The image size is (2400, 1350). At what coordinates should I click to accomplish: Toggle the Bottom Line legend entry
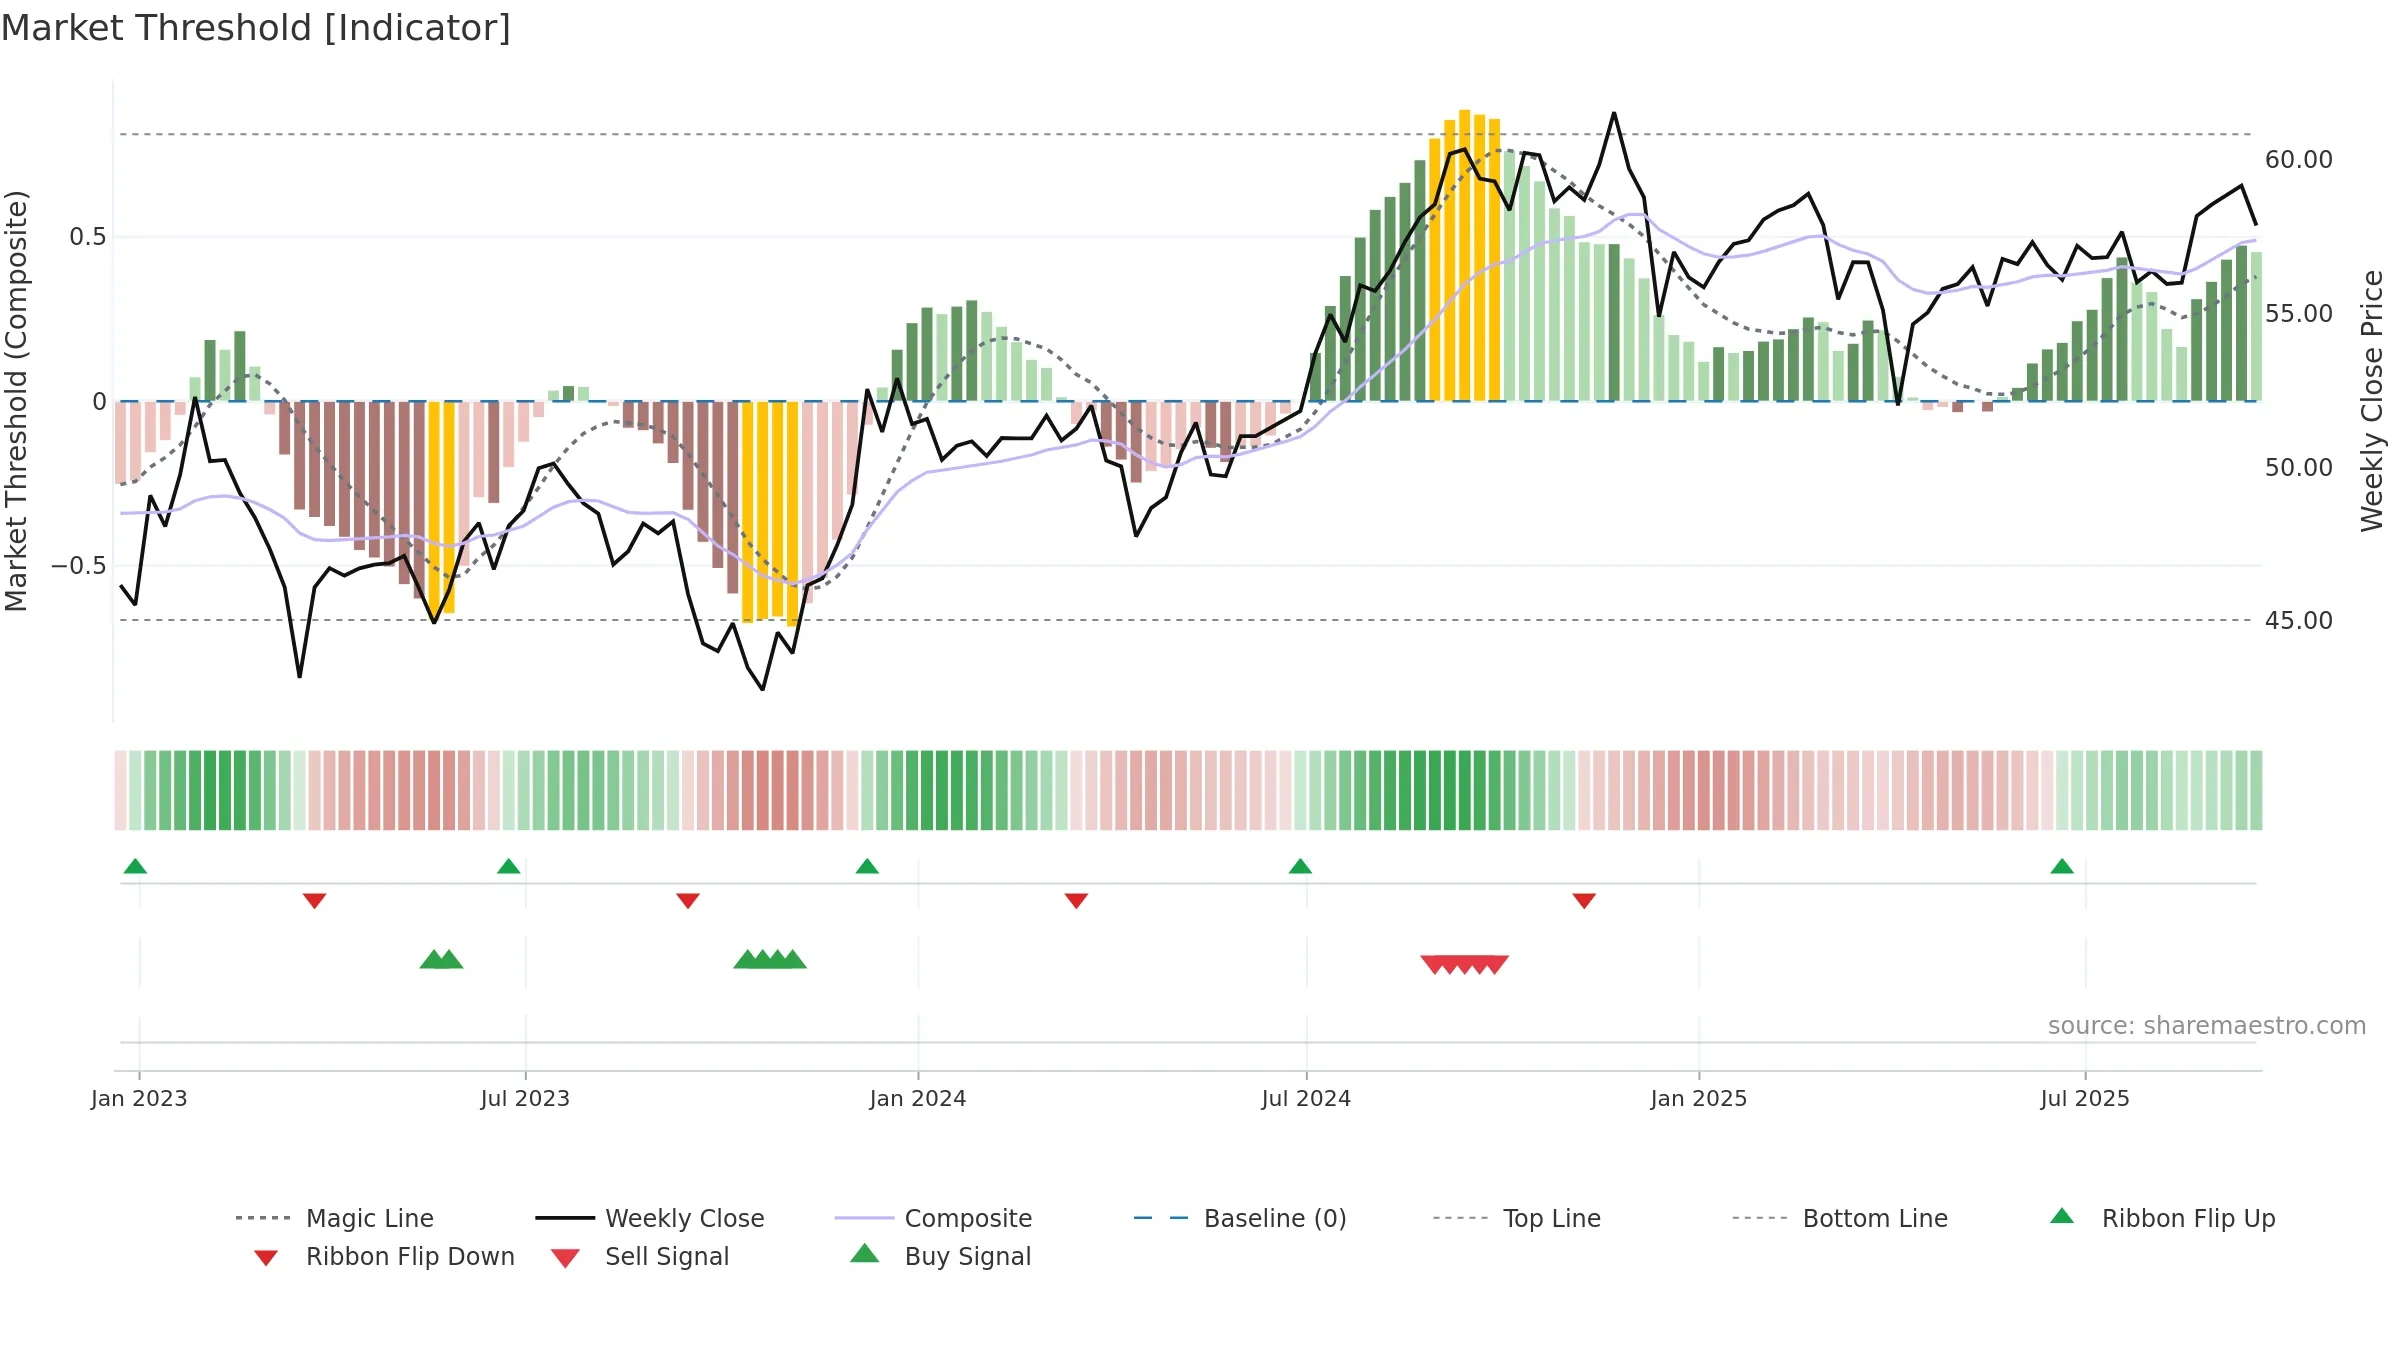1840,1218
